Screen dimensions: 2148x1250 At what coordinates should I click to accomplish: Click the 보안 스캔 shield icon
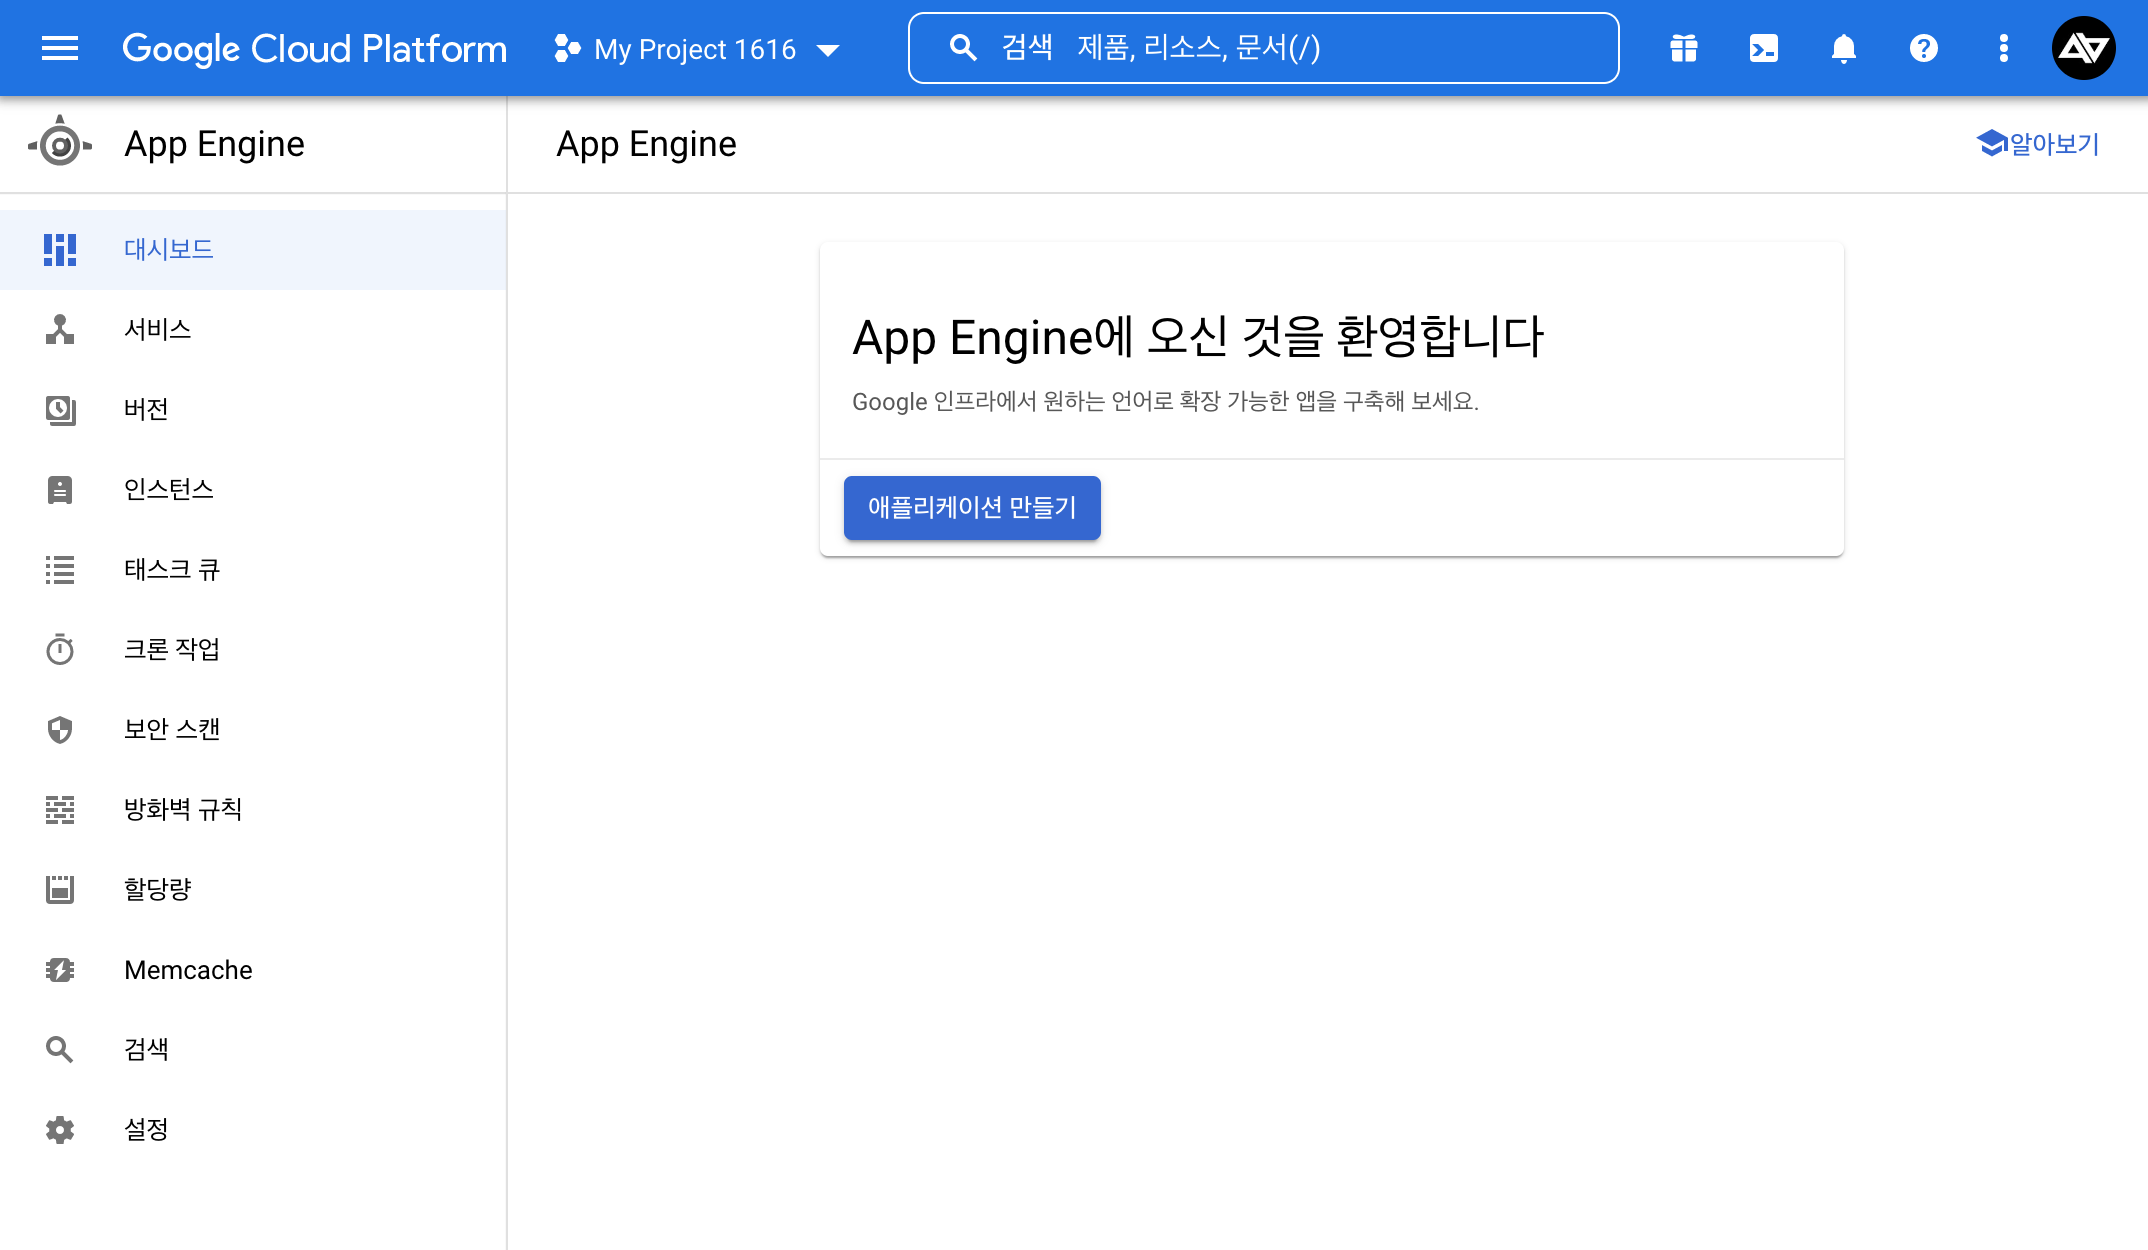pyautogui.click(x=60, y=730)
